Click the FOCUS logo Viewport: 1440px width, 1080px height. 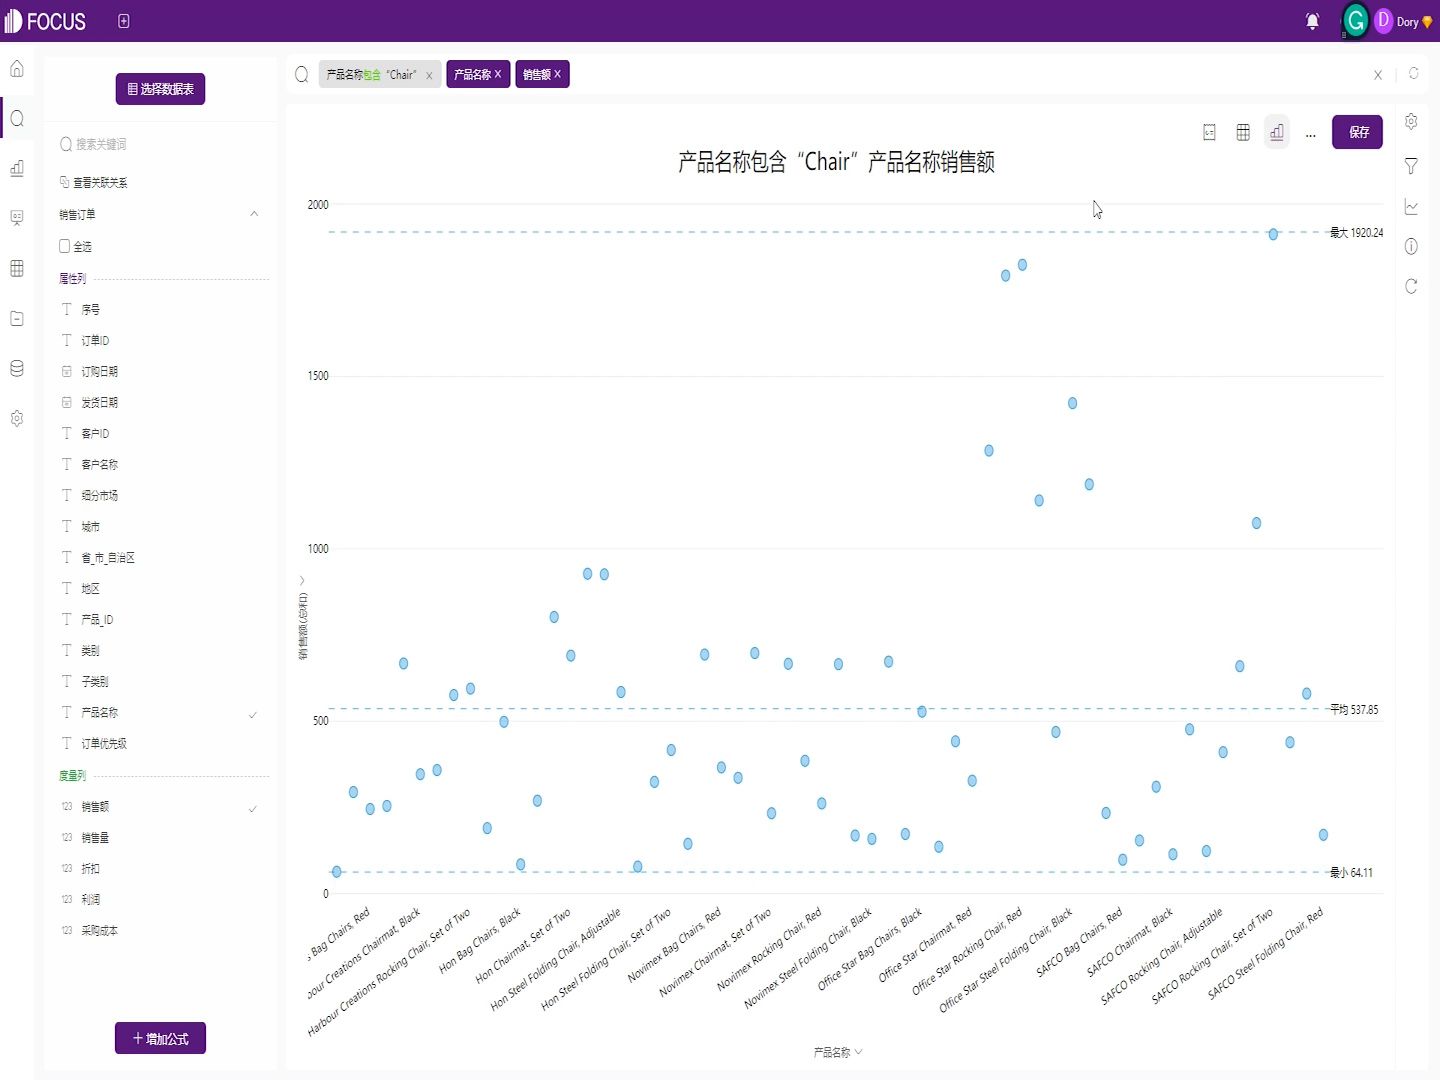pos(46,21)
